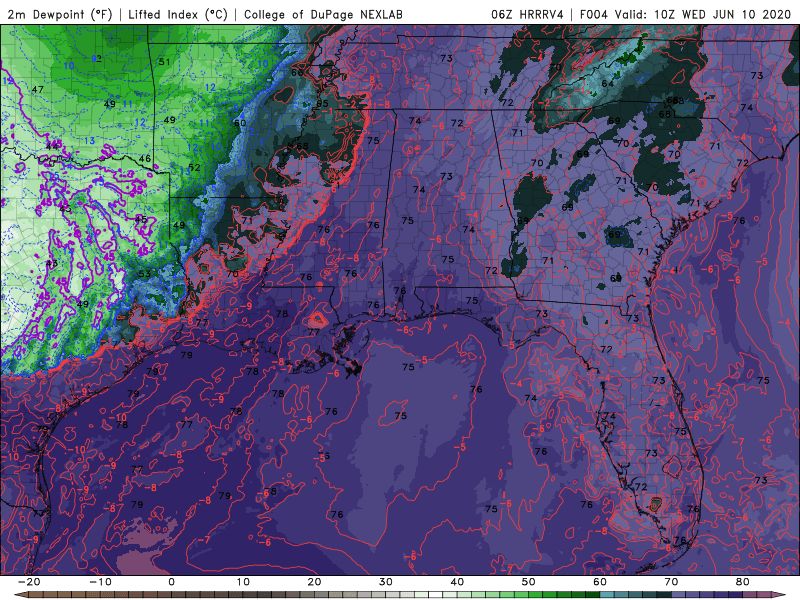Click the "51" dewpoint value on map
This screenshot has width=800, height=600.
pyautogui.click(x=164, y=62)
